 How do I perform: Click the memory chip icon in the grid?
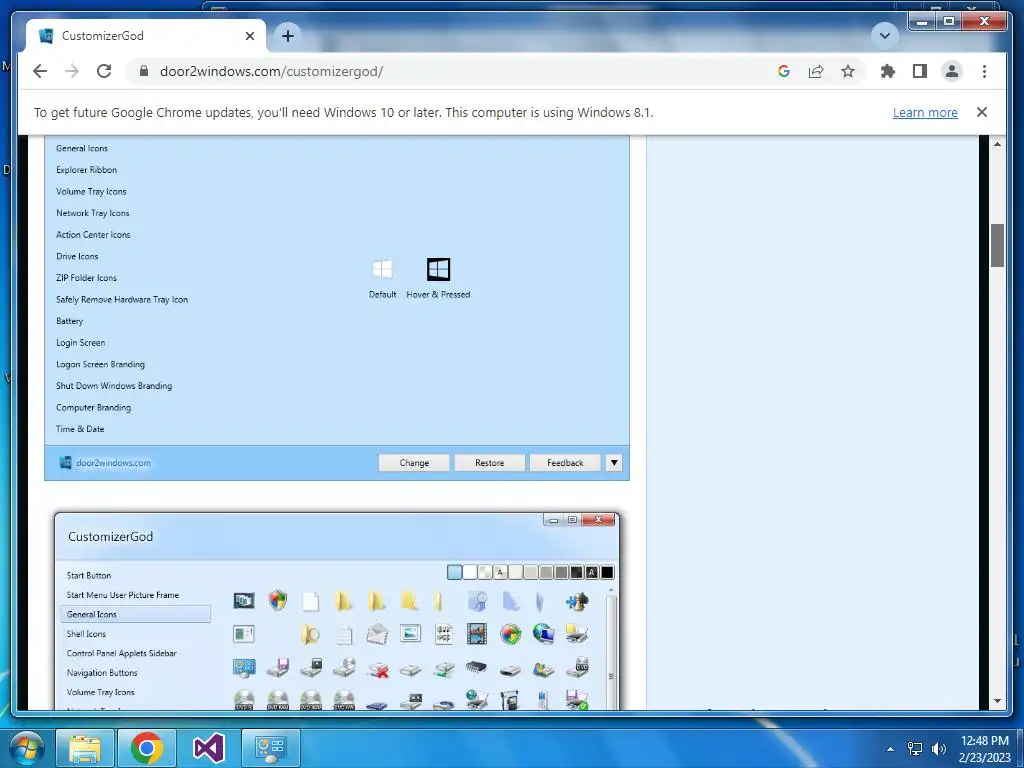tap(477, 667)
